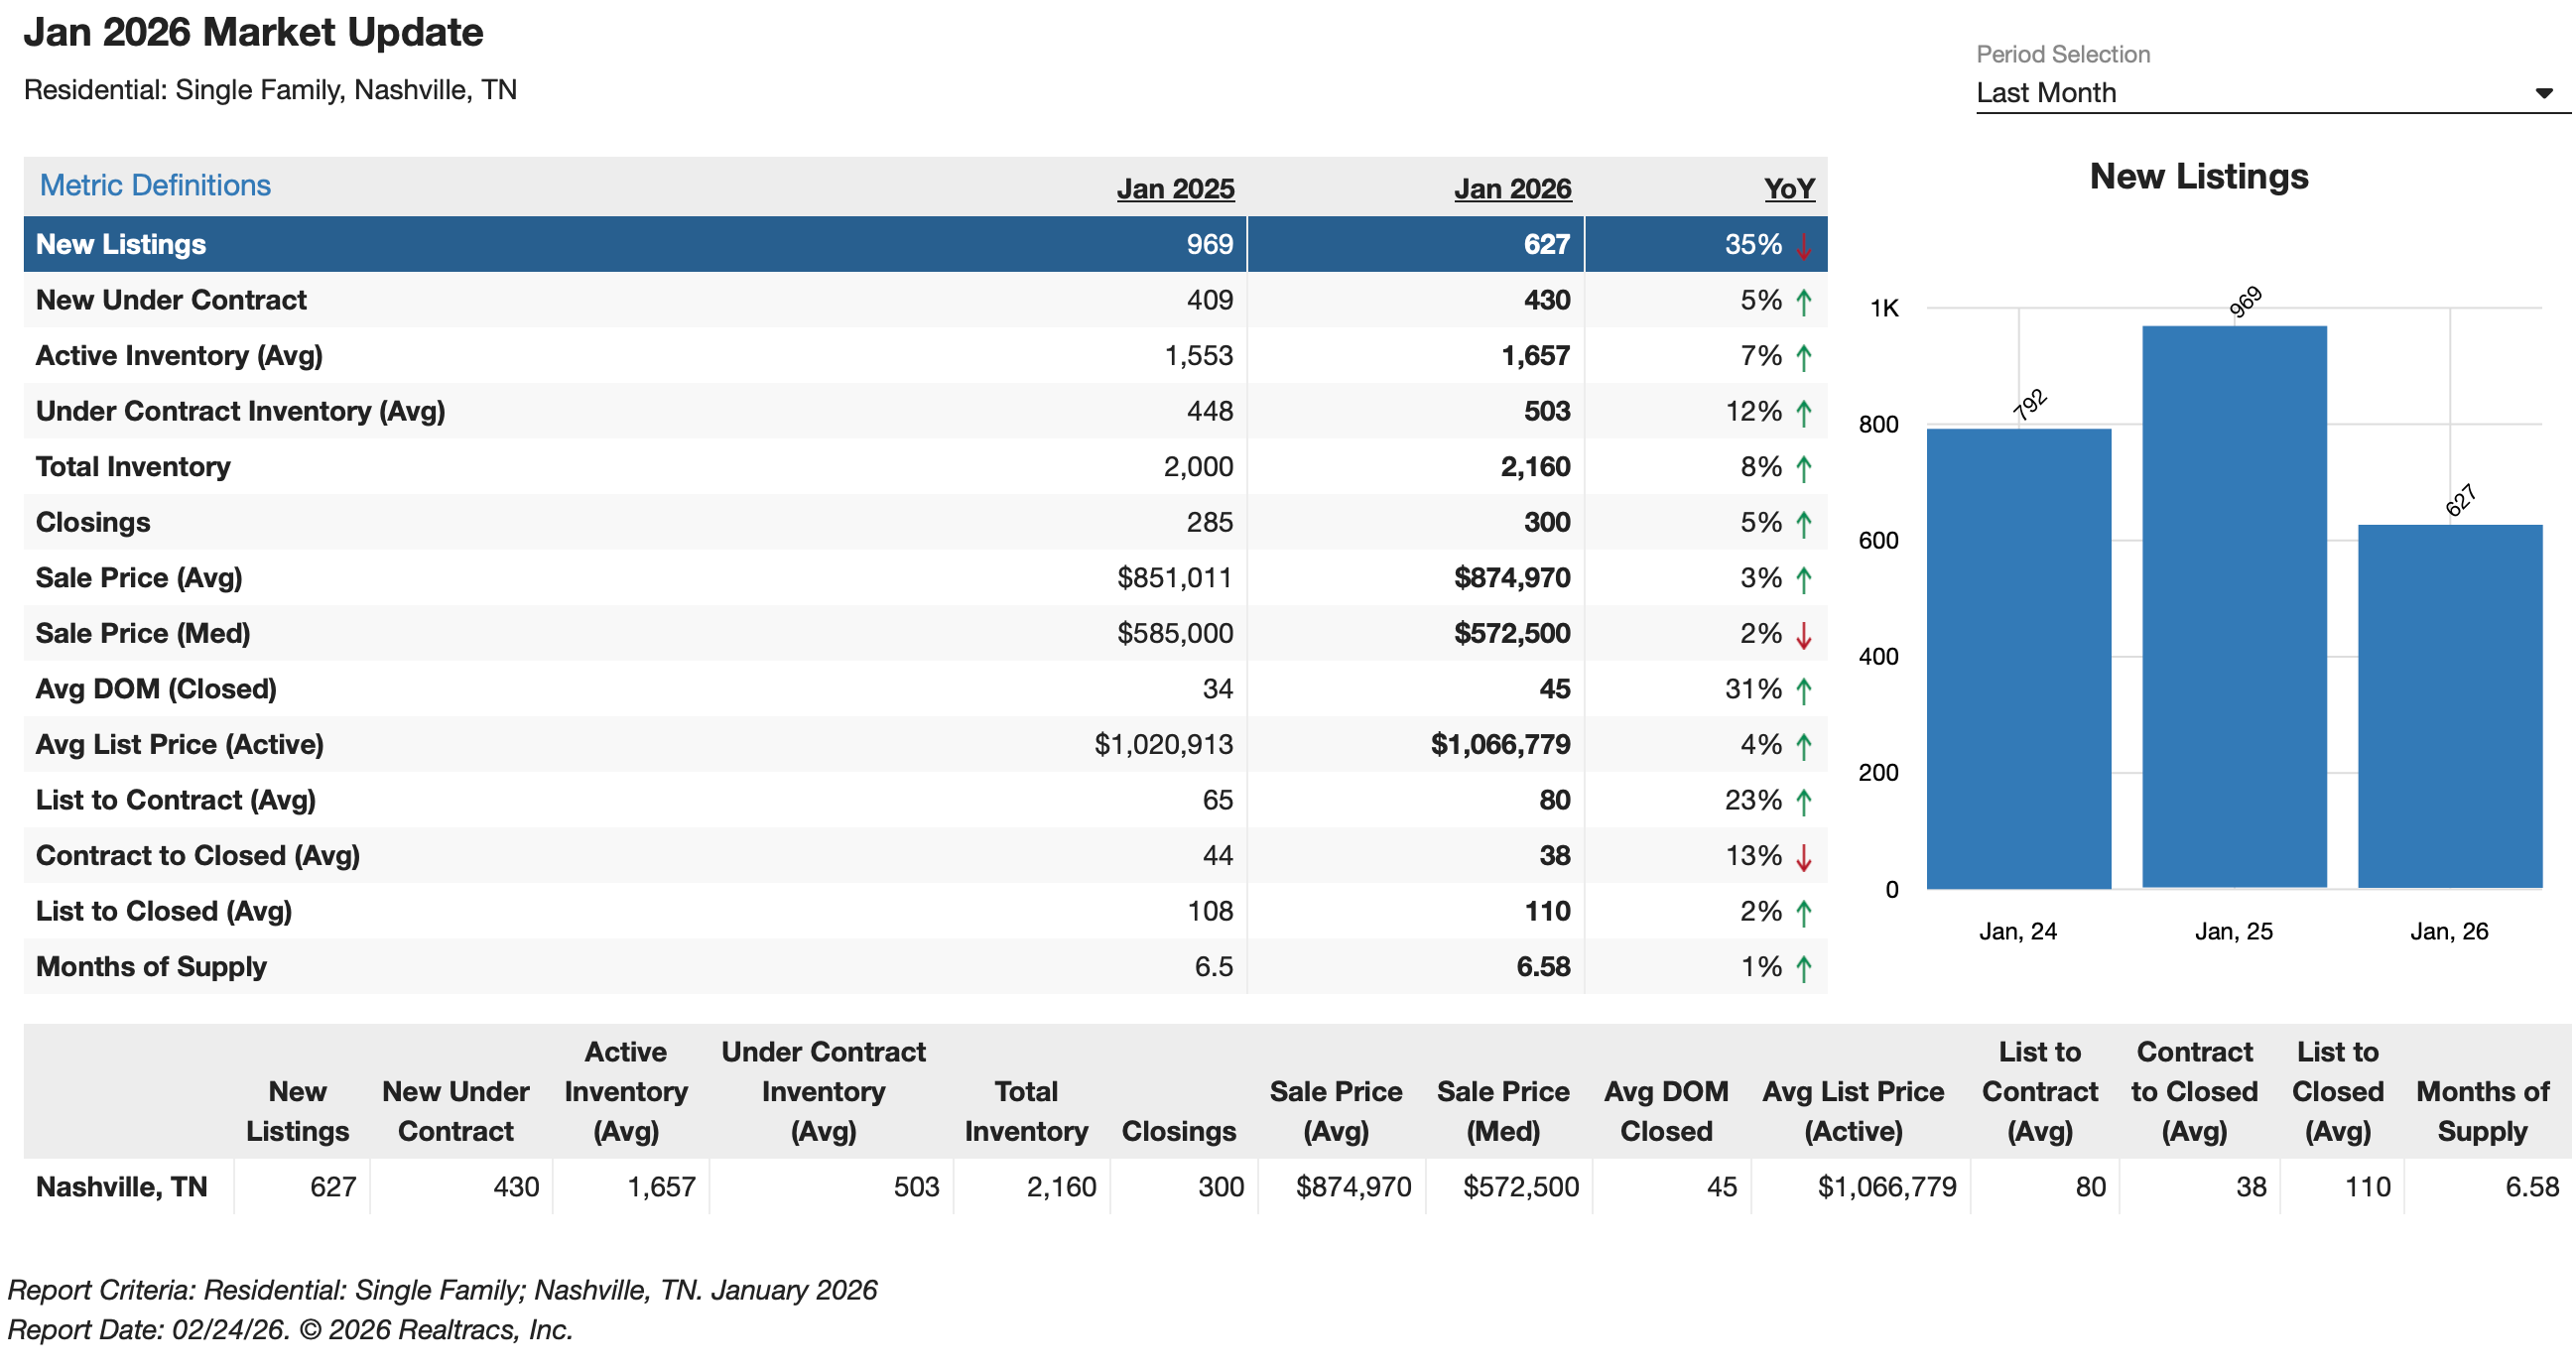Image resolution: width=2576 pixels, height=1371 pixels.
Task: Click green up arrow for List to Contract
Action: [x=1803, y=802]
